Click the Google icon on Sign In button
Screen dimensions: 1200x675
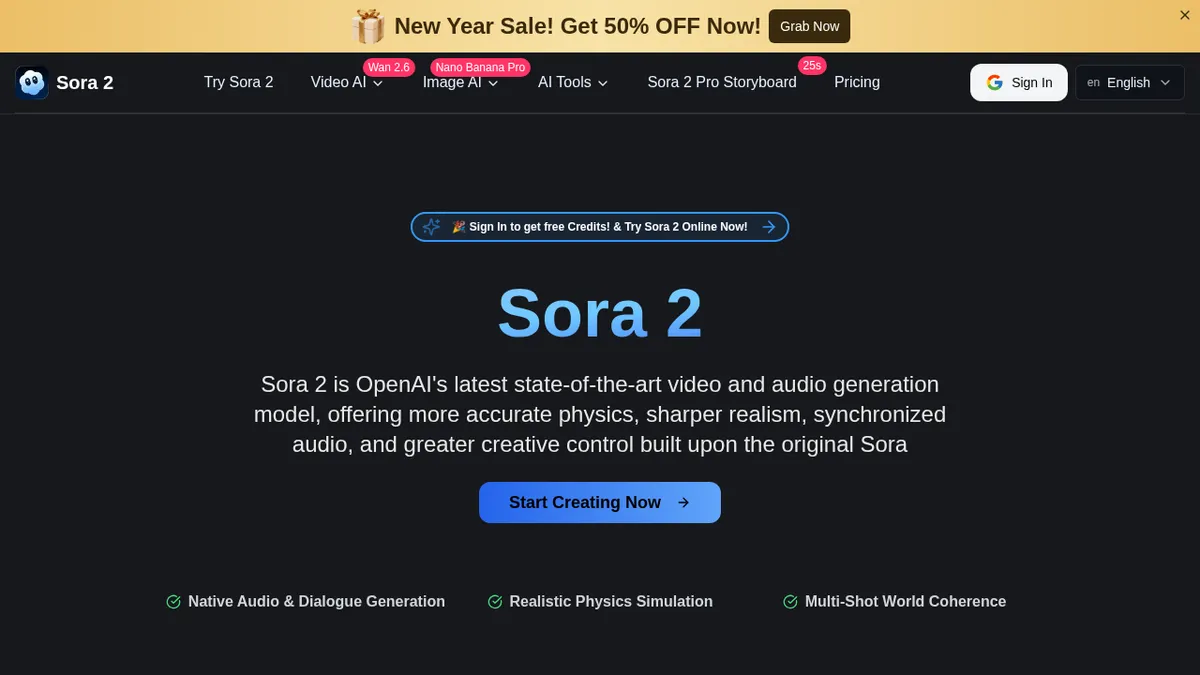pyautogui.click(x=994, y=82)
